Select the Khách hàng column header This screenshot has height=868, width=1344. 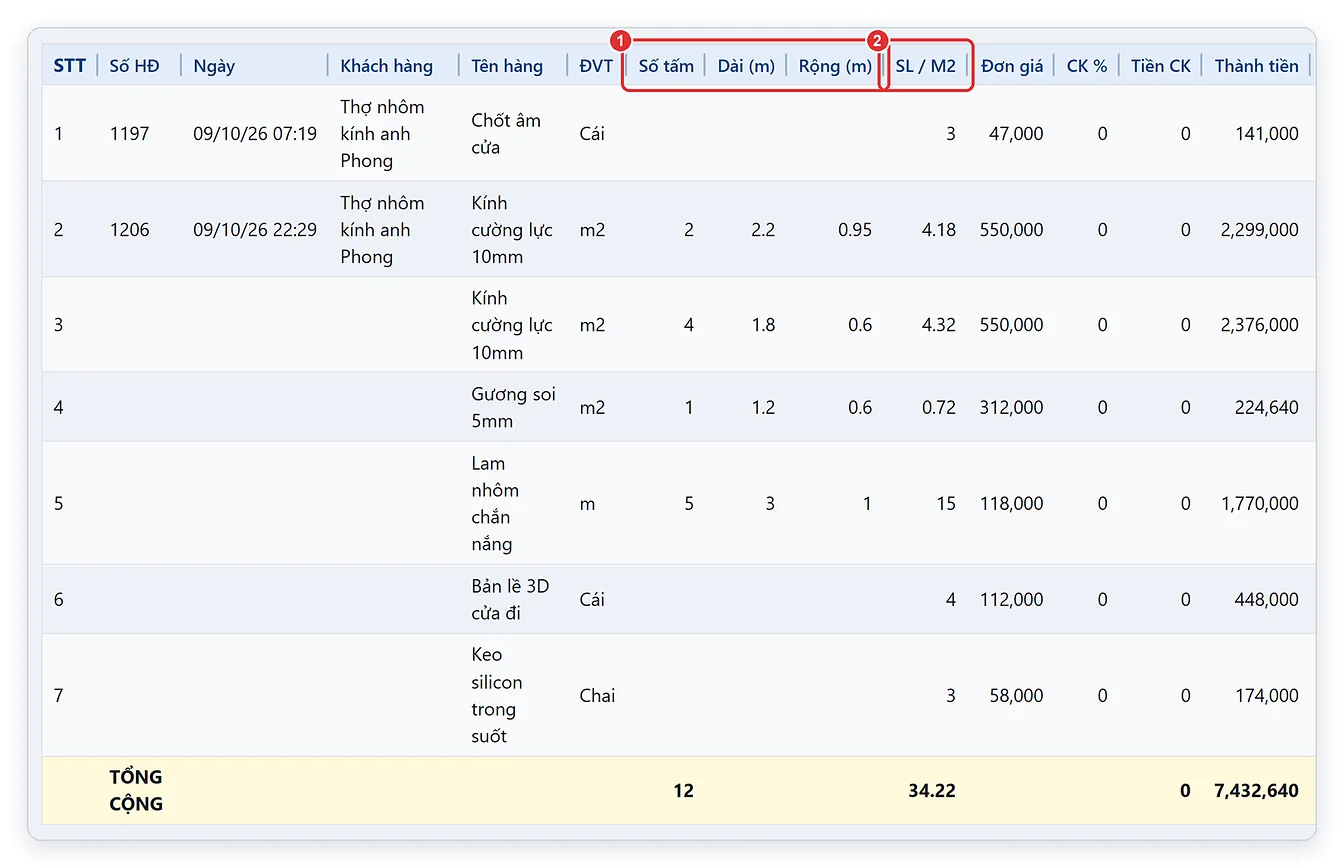point(386,66)
